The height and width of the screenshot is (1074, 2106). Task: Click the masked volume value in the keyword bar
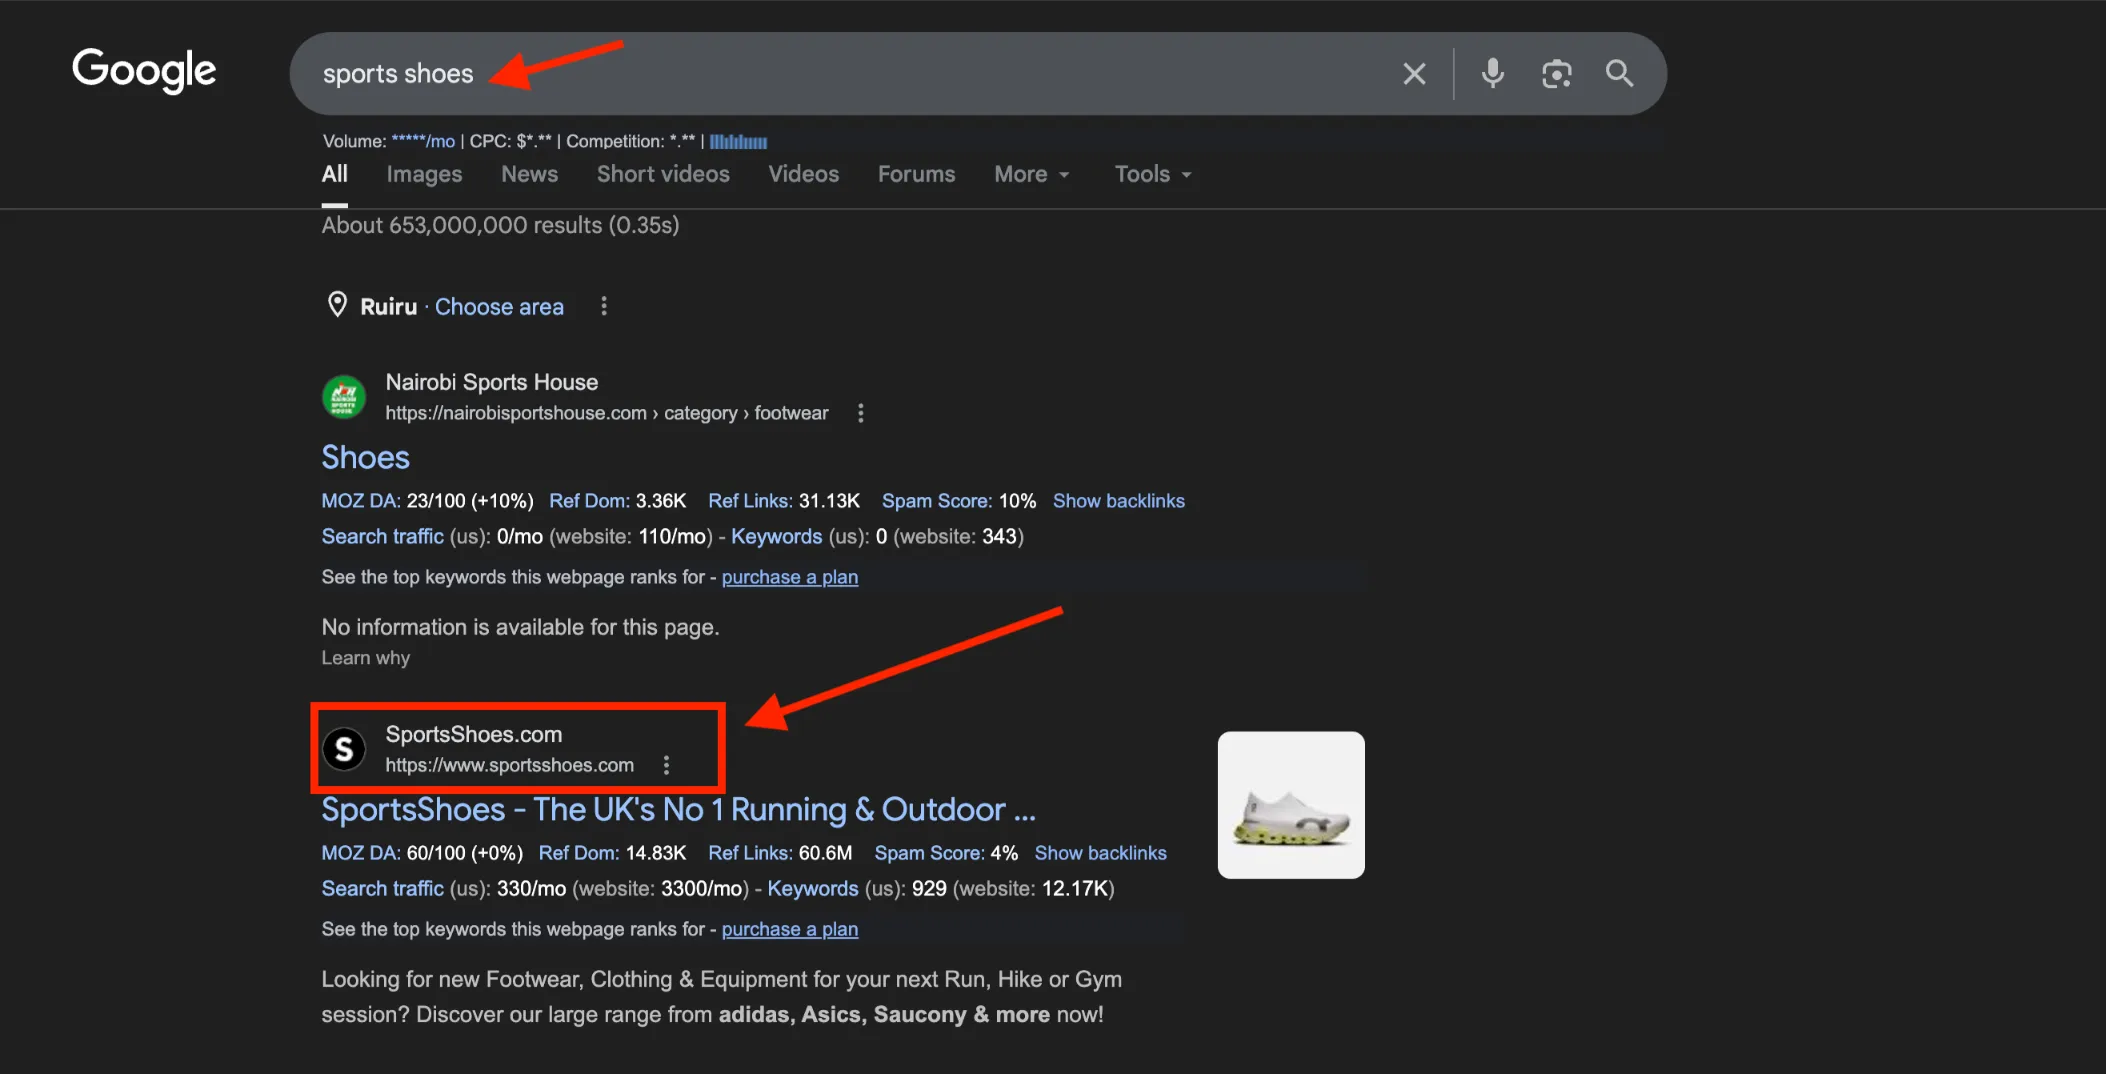coord(423,142)
